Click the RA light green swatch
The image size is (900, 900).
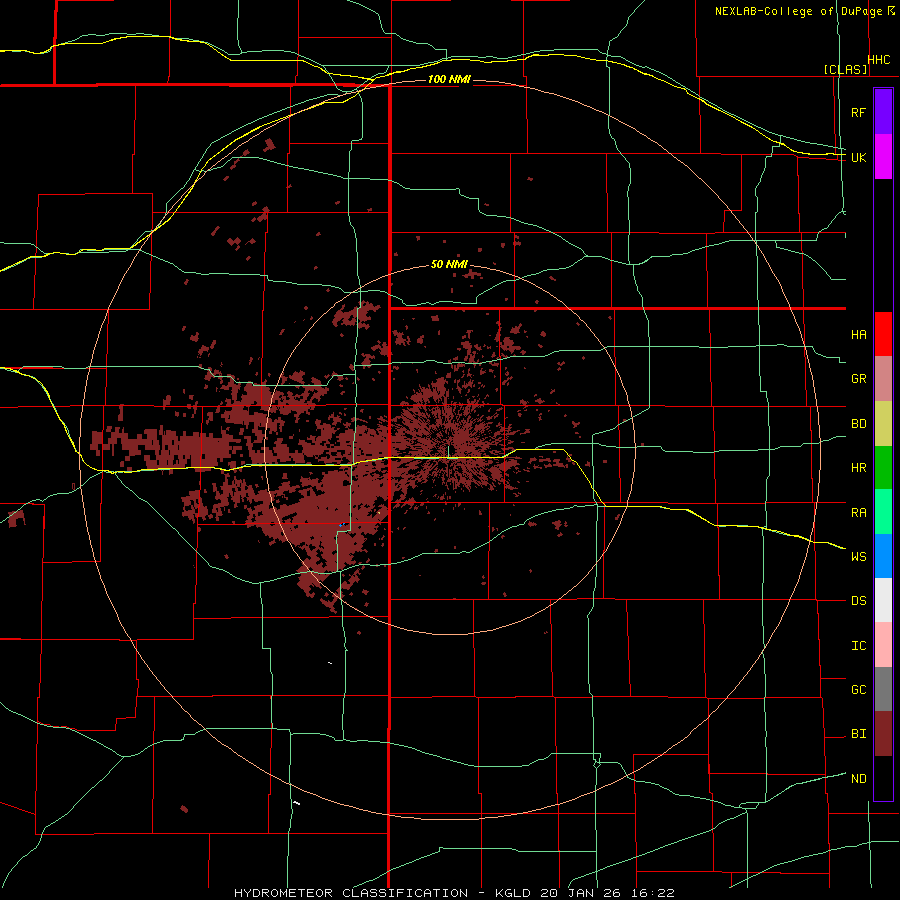(x=883, y=511)
